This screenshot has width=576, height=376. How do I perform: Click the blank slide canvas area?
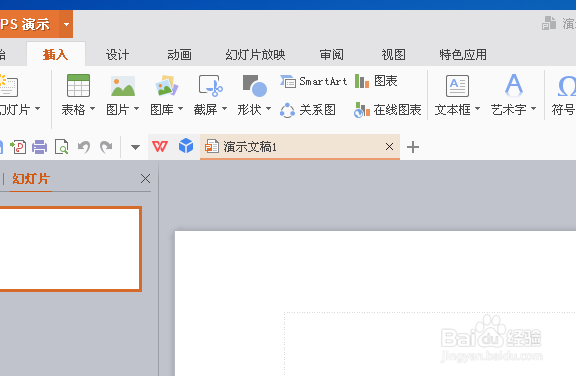click(x=375, y=303)
